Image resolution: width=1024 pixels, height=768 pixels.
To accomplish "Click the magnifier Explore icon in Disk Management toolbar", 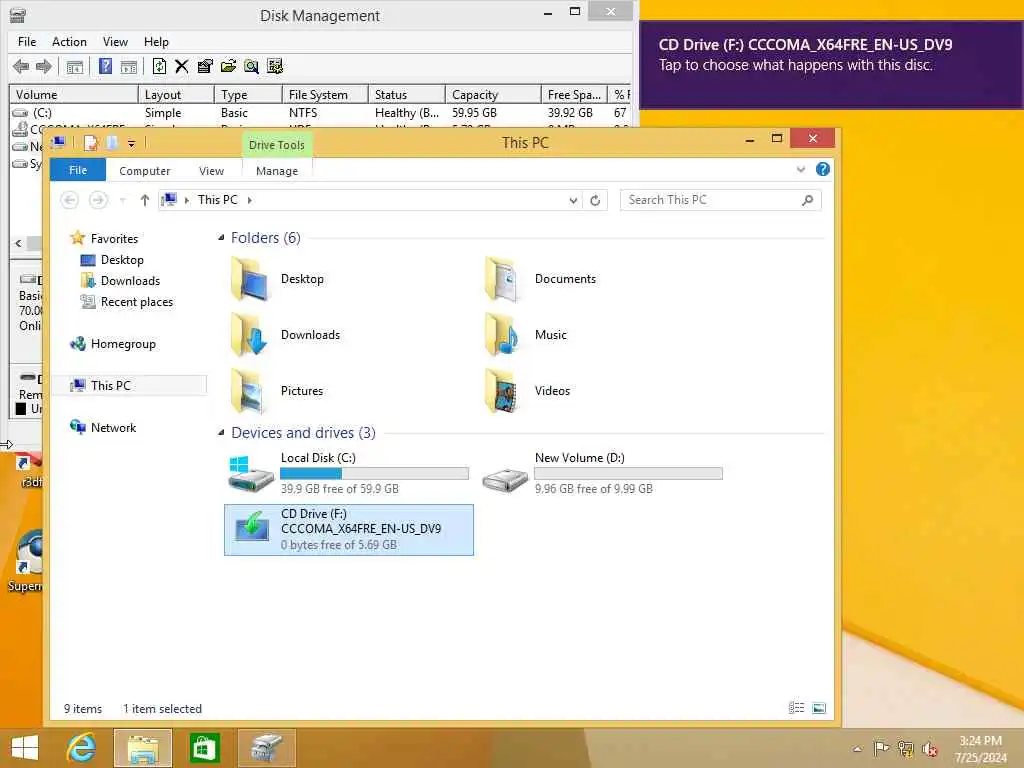I will [251, 66].
